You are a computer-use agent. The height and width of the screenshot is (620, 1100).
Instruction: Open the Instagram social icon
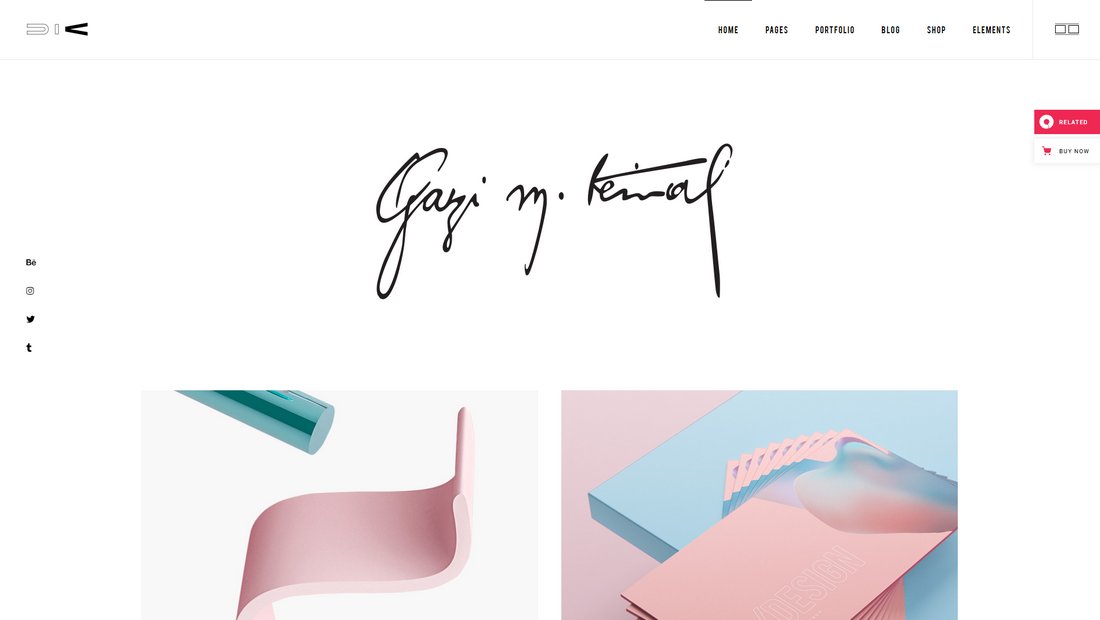30,291
